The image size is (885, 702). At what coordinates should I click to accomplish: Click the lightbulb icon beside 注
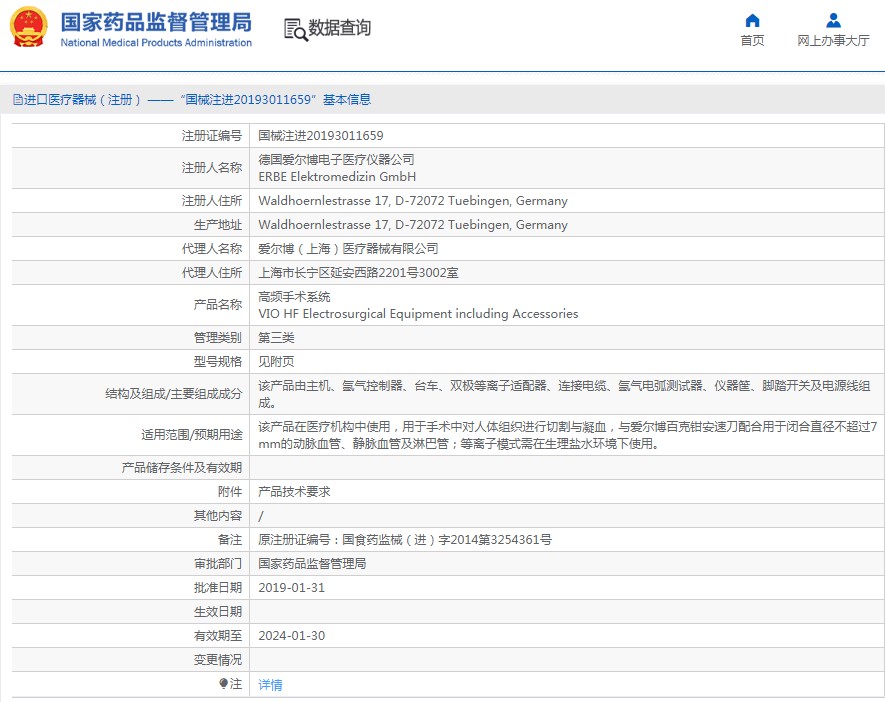point(224,684)
